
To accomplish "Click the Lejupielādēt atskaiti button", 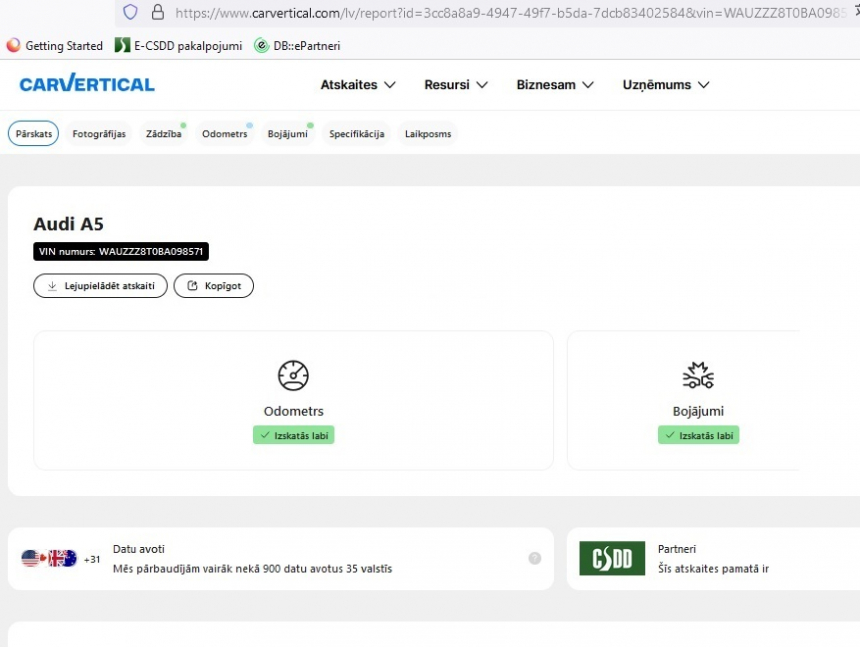I will pyautogui.click(x=100, y=286).
